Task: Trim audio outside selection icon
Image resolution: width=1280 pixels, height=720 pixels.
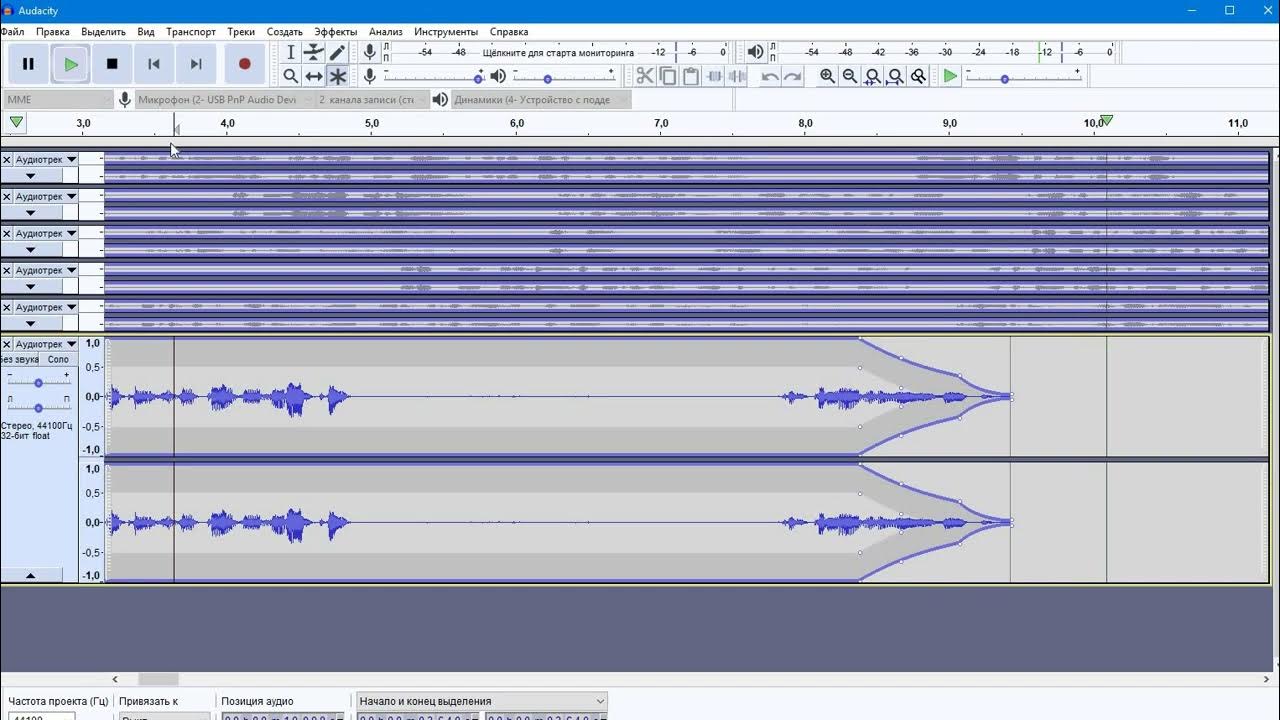Action: tap(714, 76)
